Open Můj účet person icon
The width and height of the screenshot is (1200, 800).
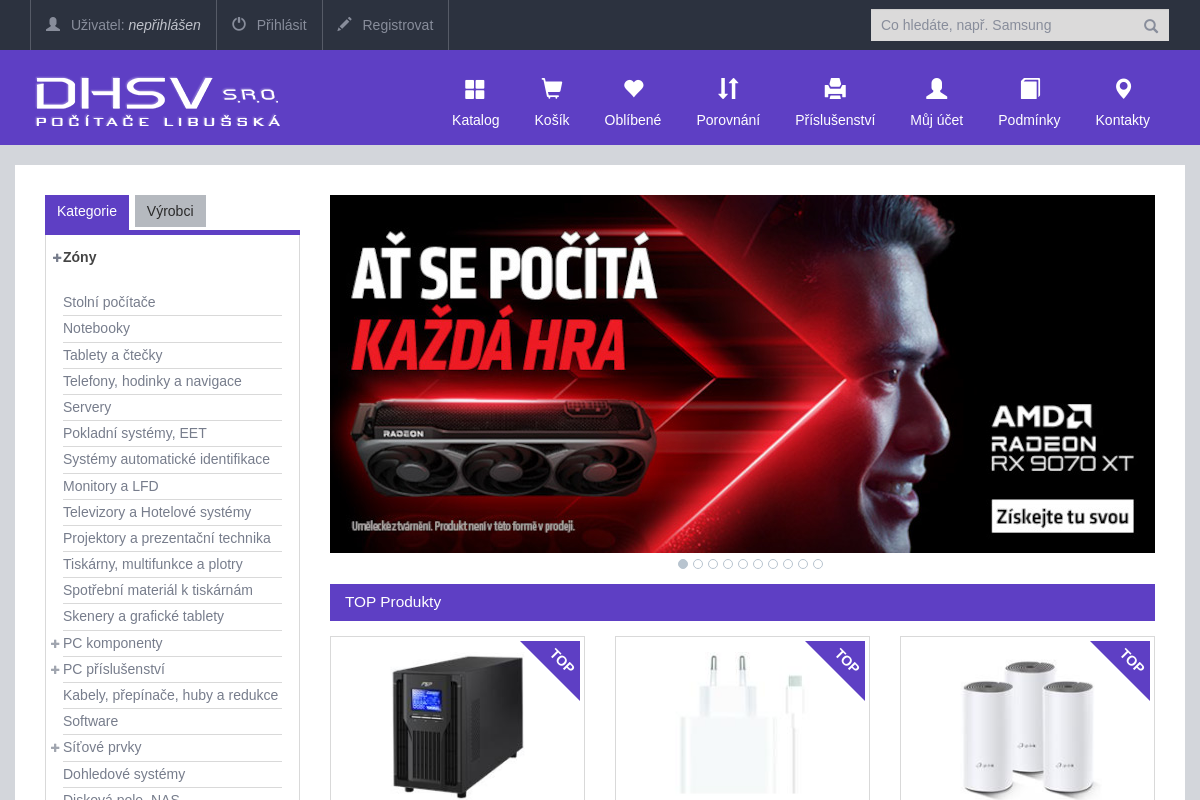pyautogui.click(x=936, y=89)
